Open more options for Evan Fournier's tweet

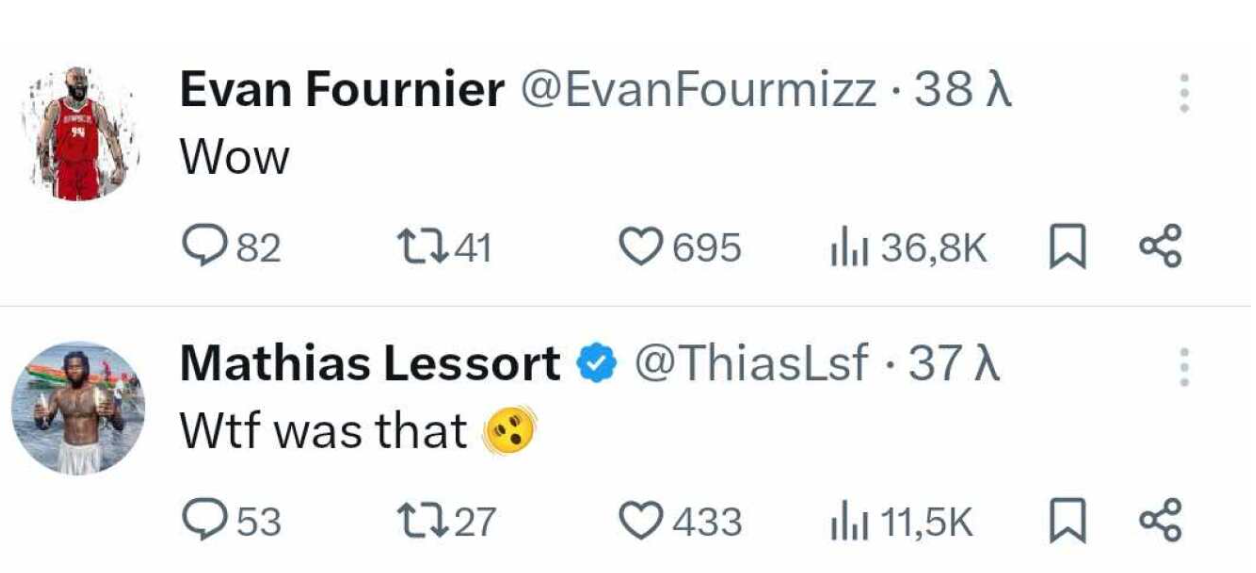tap(1184, 93)
